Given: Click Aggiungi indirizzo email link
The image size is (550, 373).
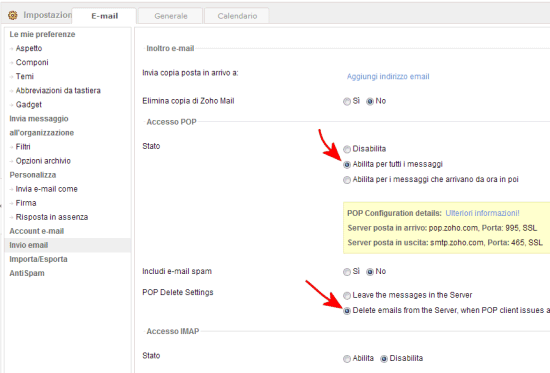Looking at the screenshot, I should [x=388, y=76].
